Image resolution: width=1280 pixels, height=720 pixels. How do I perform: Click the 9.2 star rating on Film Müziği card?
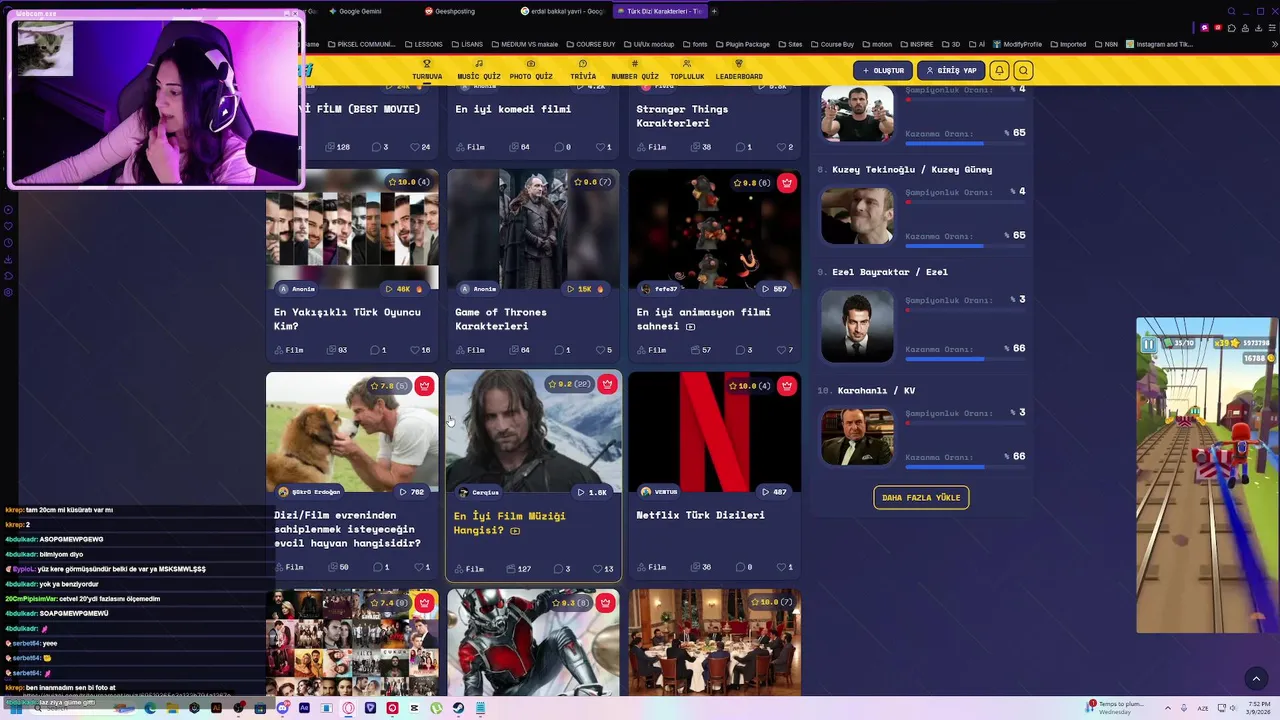click(x=569, y=384)
